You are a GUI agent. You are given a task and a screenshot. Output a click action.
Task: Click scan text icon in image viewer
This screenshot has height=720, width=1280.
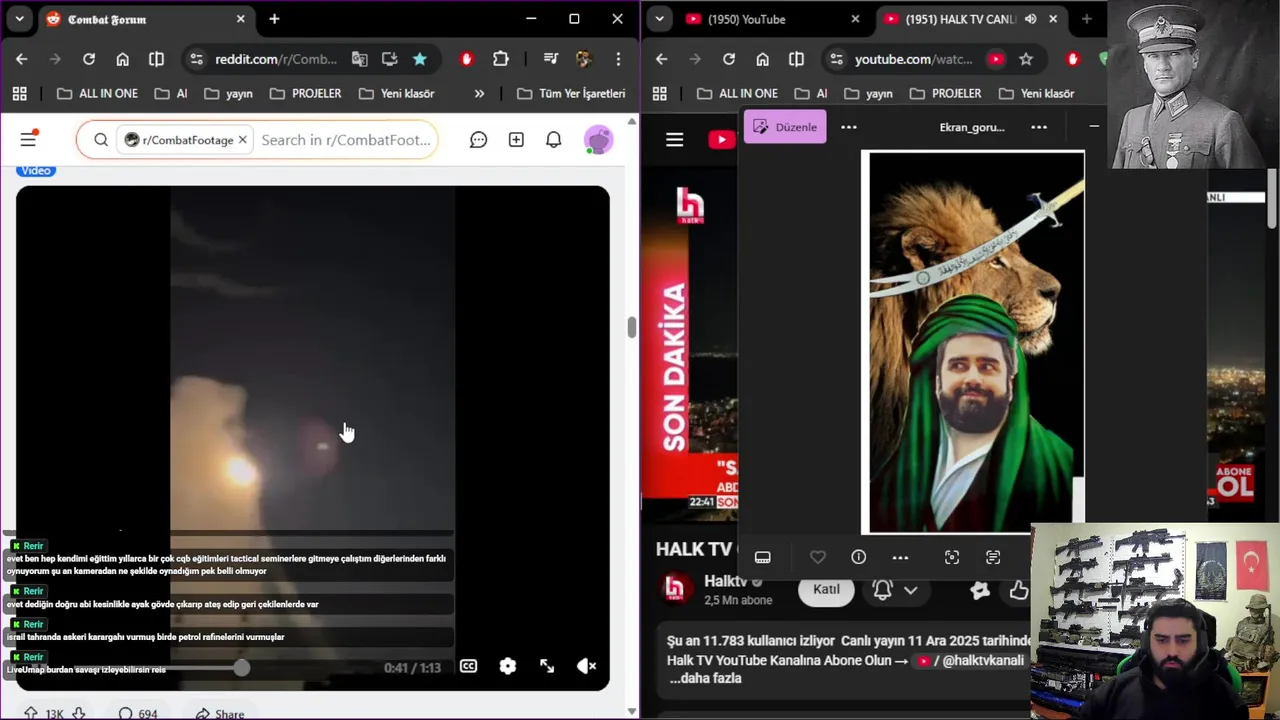[993, 557]
